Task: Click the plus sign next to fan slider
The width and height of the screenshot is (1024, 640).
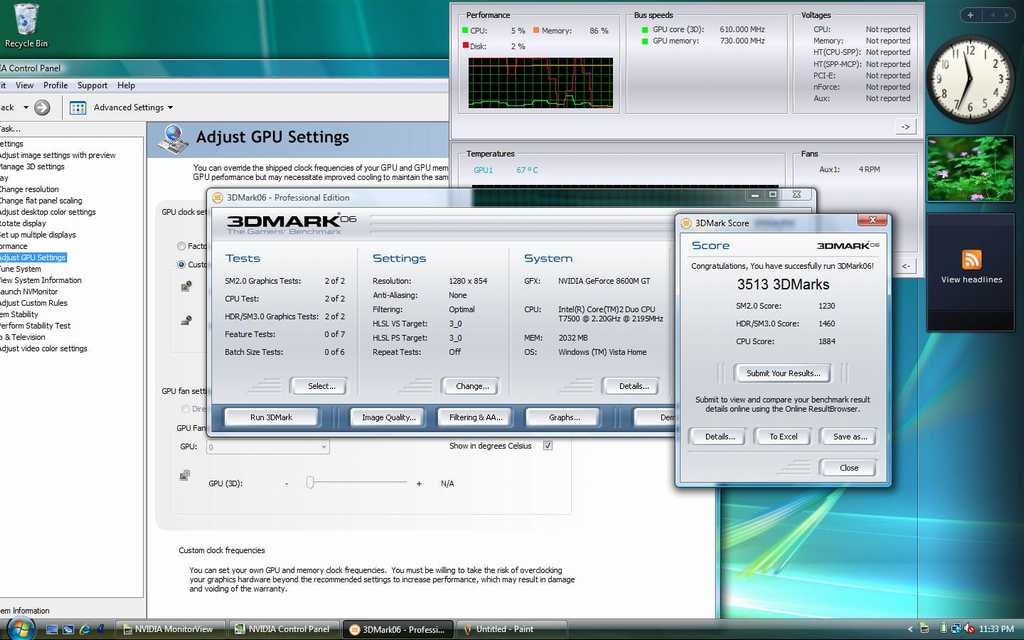Action: [419, 484]
